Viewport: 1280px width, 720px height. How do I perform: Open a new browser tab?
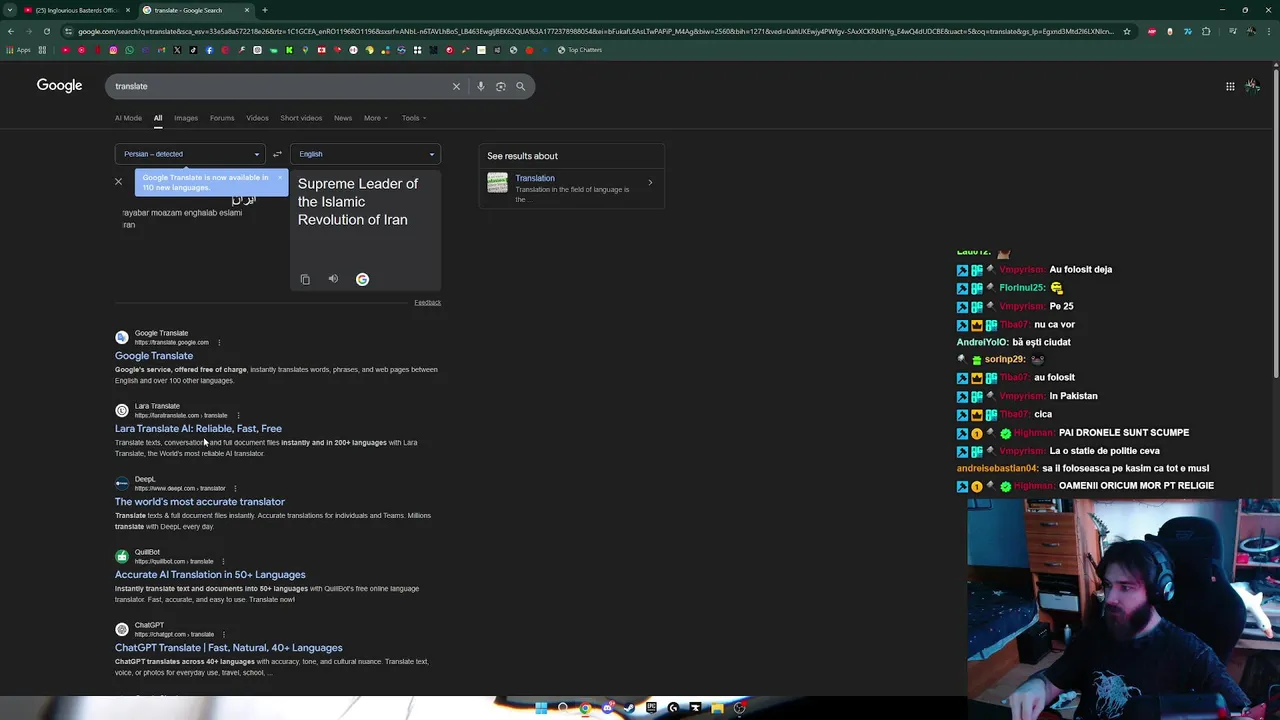(x=264, y=10)
